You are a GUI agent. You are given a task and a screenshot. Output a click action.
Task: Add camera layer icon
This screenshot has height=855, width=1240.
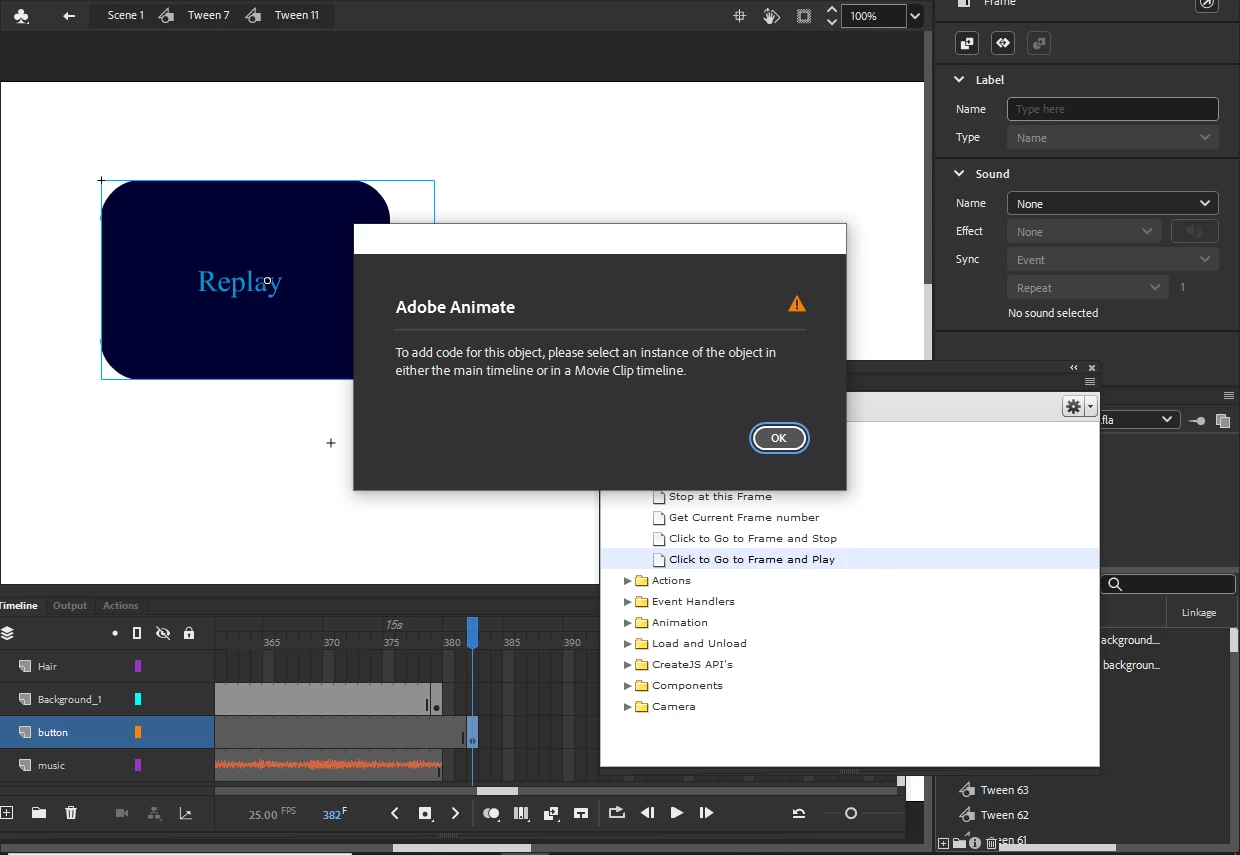coord(122,813)
